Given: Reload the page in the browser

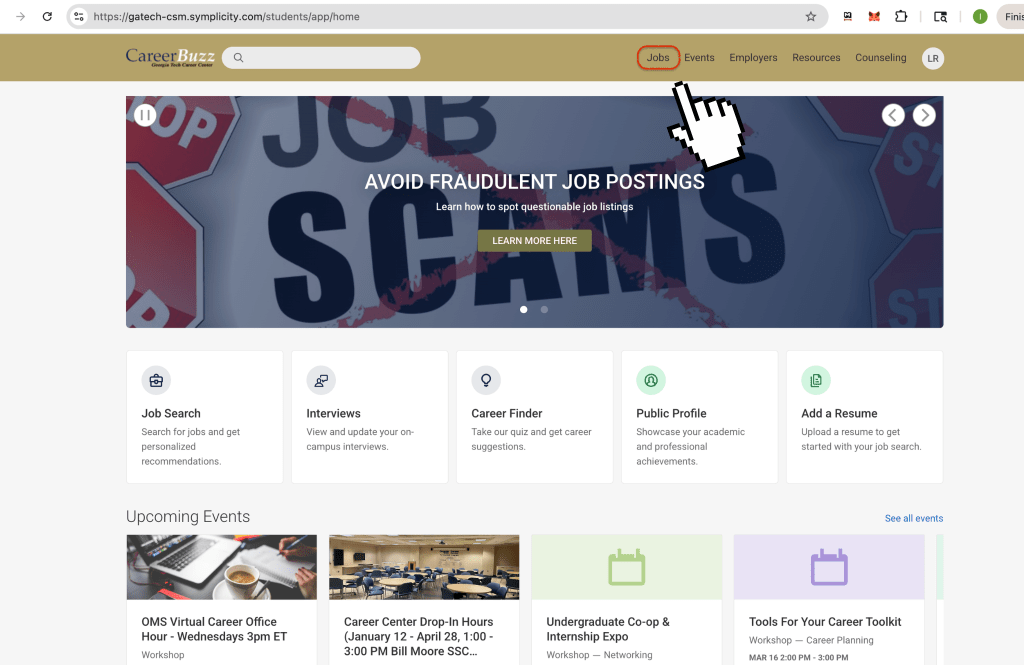Looking at the screenshot, I should [47, 16].
